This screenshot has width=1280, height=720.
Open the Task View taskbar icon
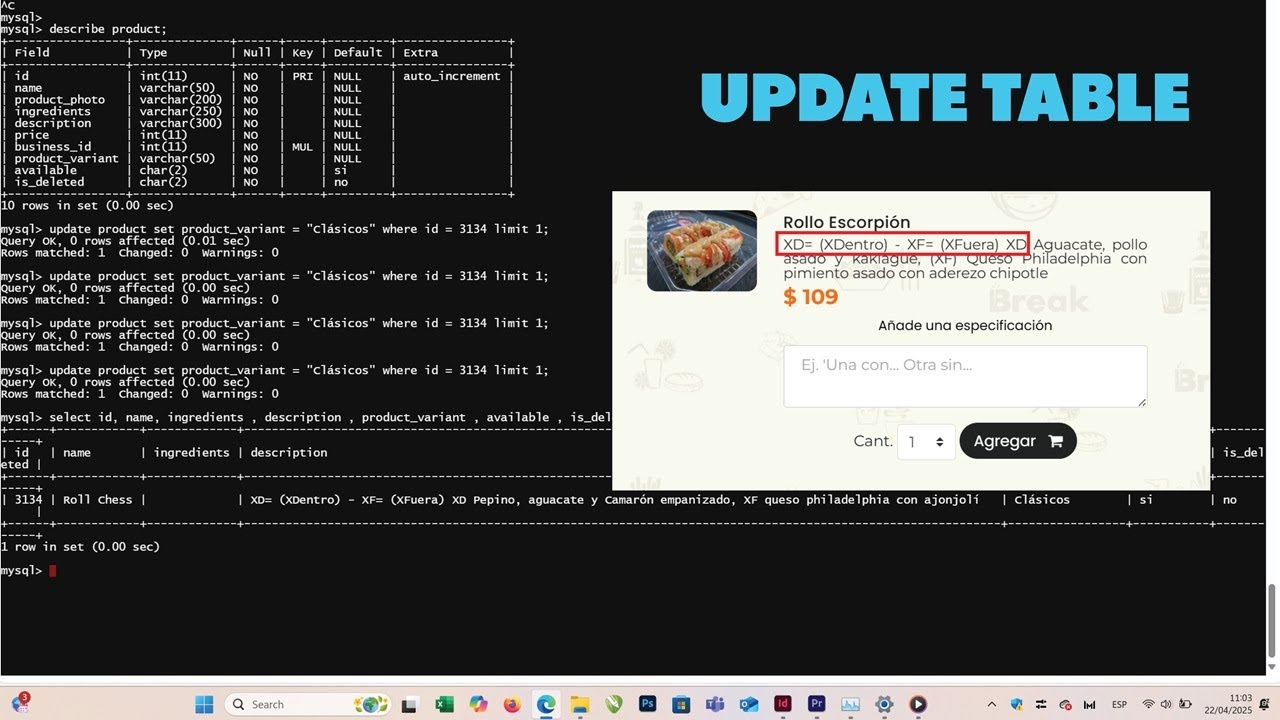tap(408, 704)
